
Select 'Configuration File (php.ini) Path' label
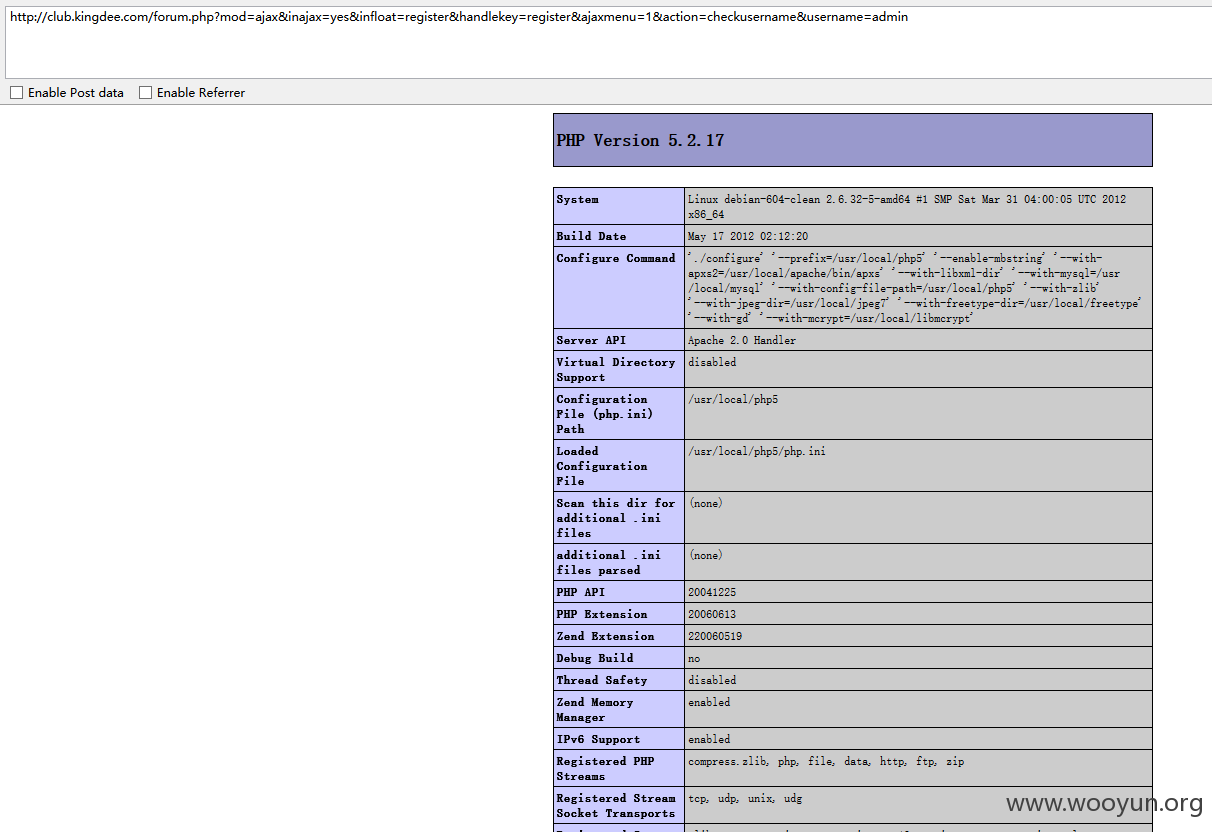[605, 414]
